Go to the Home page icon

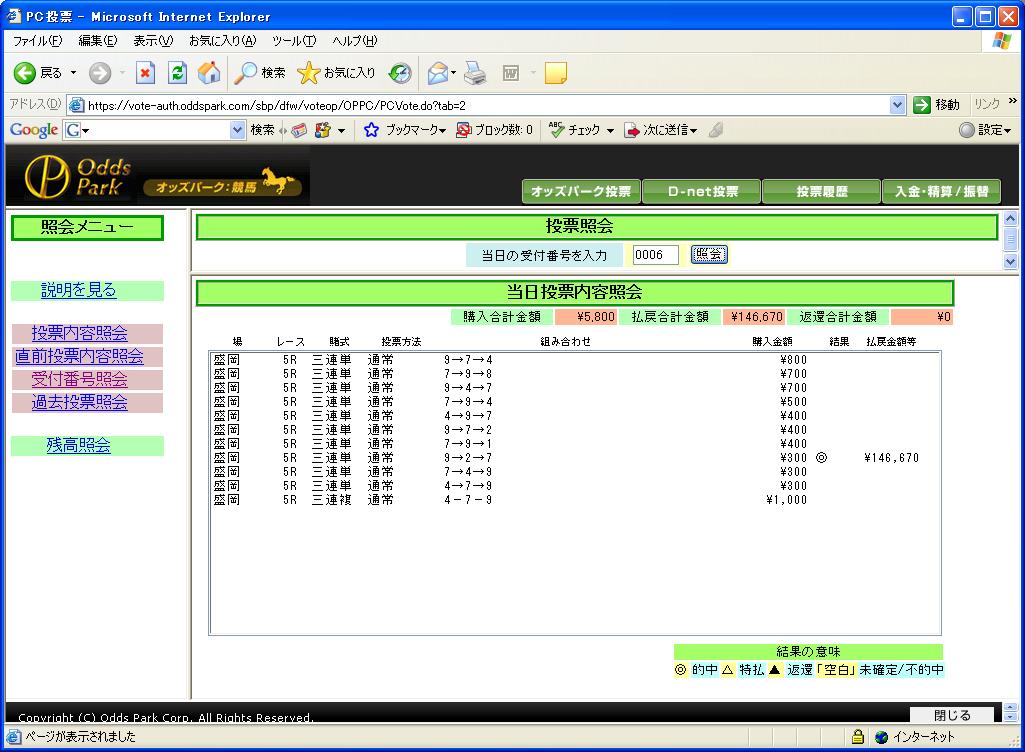pos(209,73)
